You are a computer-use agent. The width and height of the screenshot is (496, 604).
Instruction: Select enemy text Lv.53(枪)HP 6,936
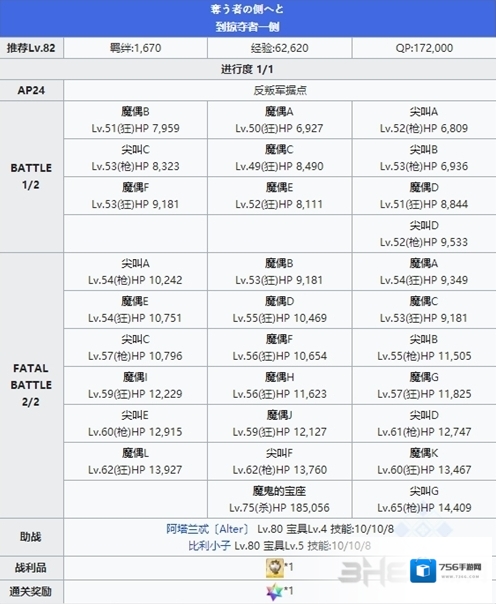(424, 166)
